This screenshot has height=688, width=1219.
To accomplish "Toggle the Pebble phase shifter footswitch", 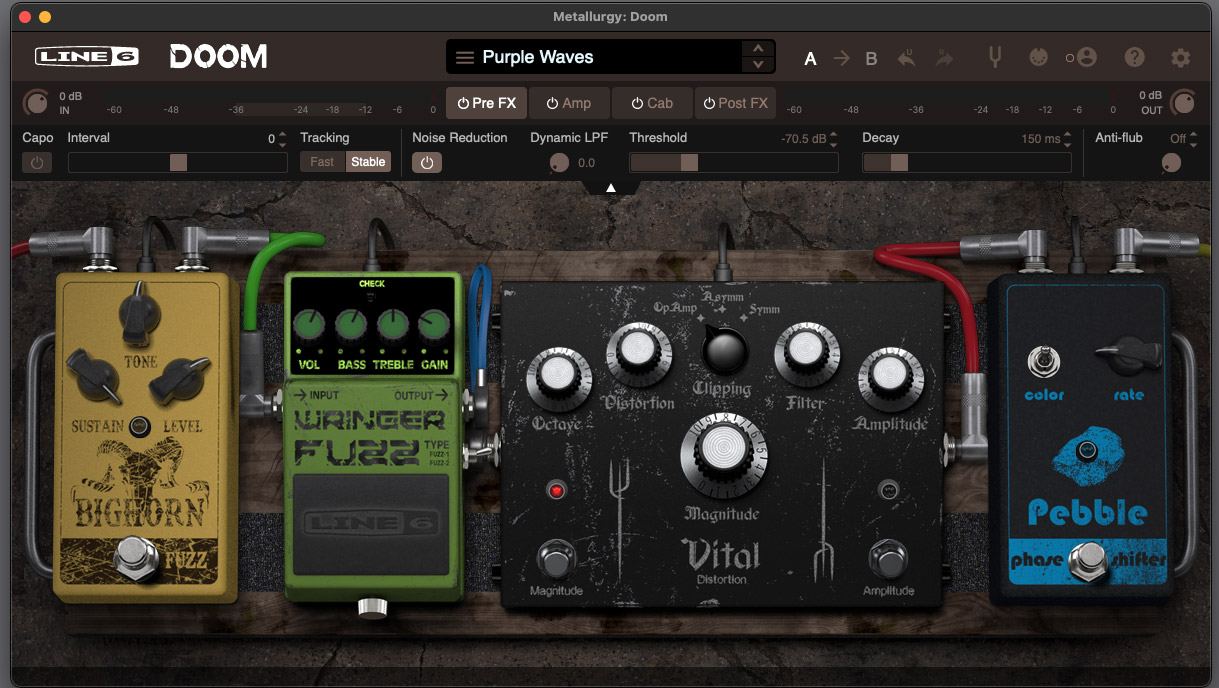I will click(1087, 562).
